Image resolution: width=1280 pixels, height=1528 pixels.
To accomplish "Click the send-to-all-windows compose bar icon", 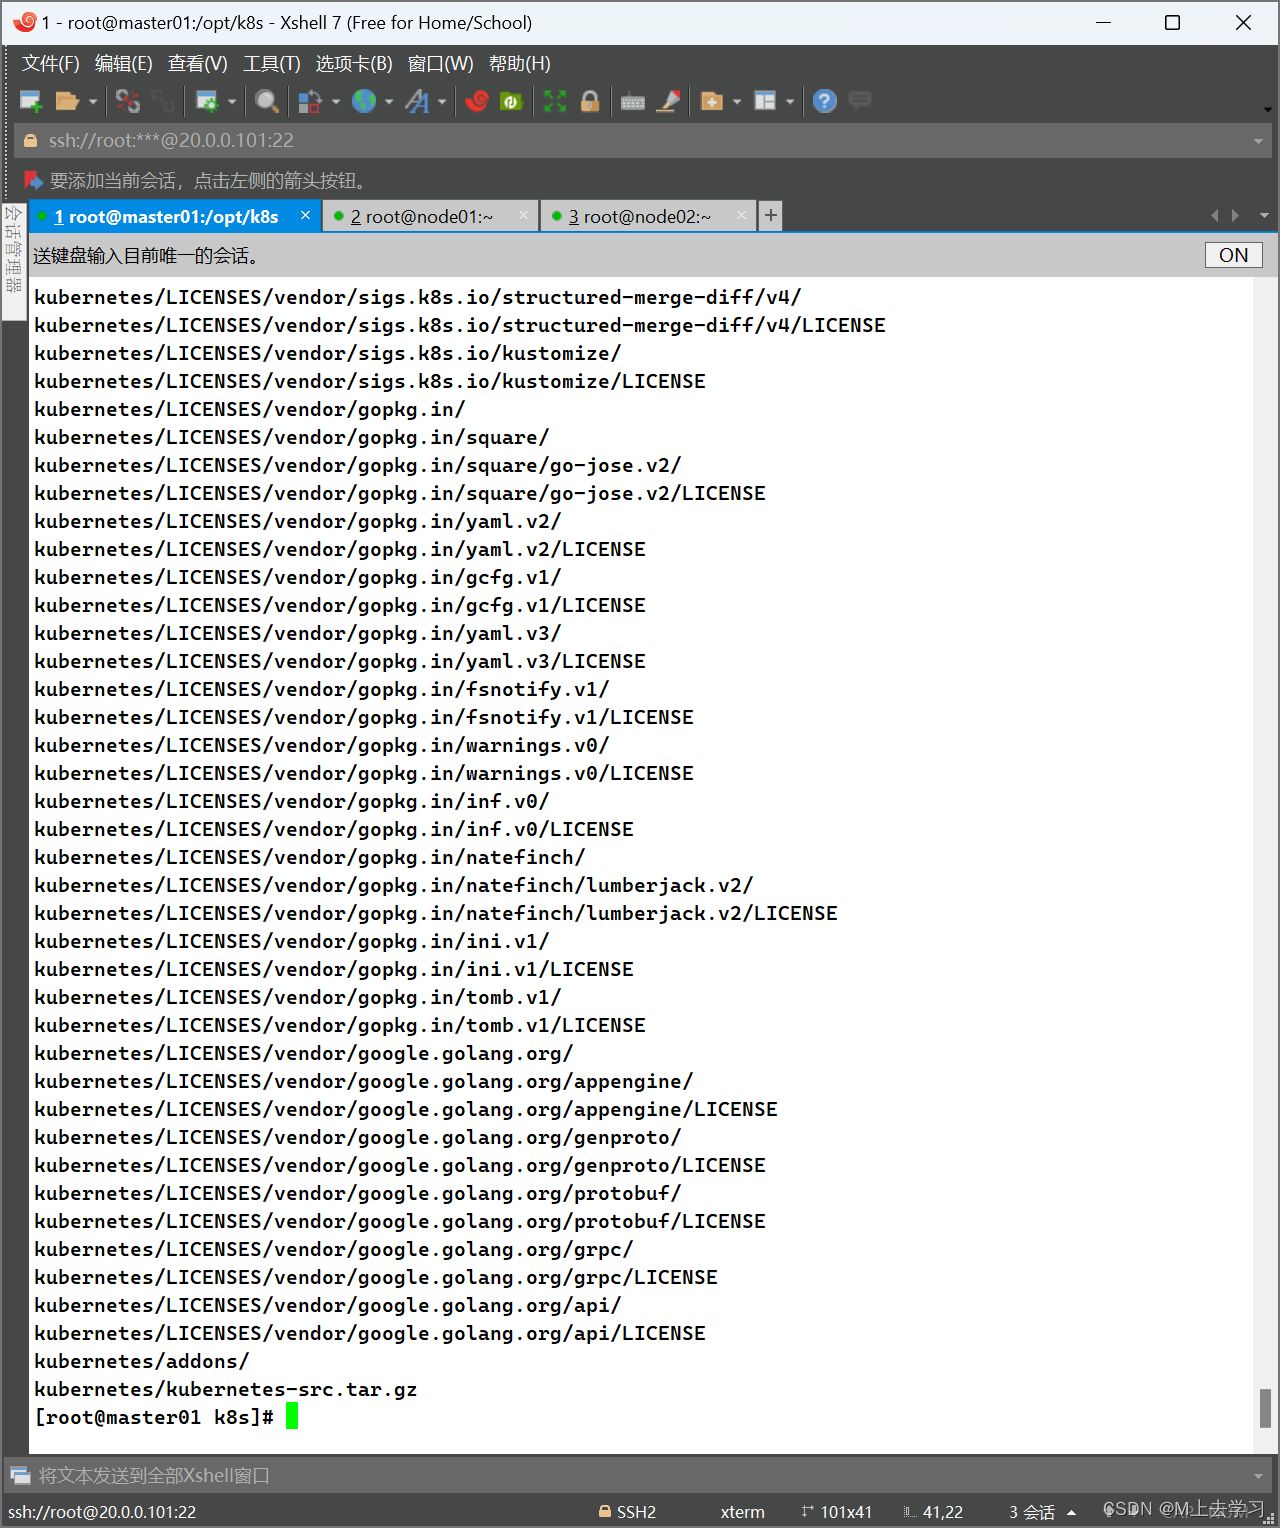I will coord(20,1475).
